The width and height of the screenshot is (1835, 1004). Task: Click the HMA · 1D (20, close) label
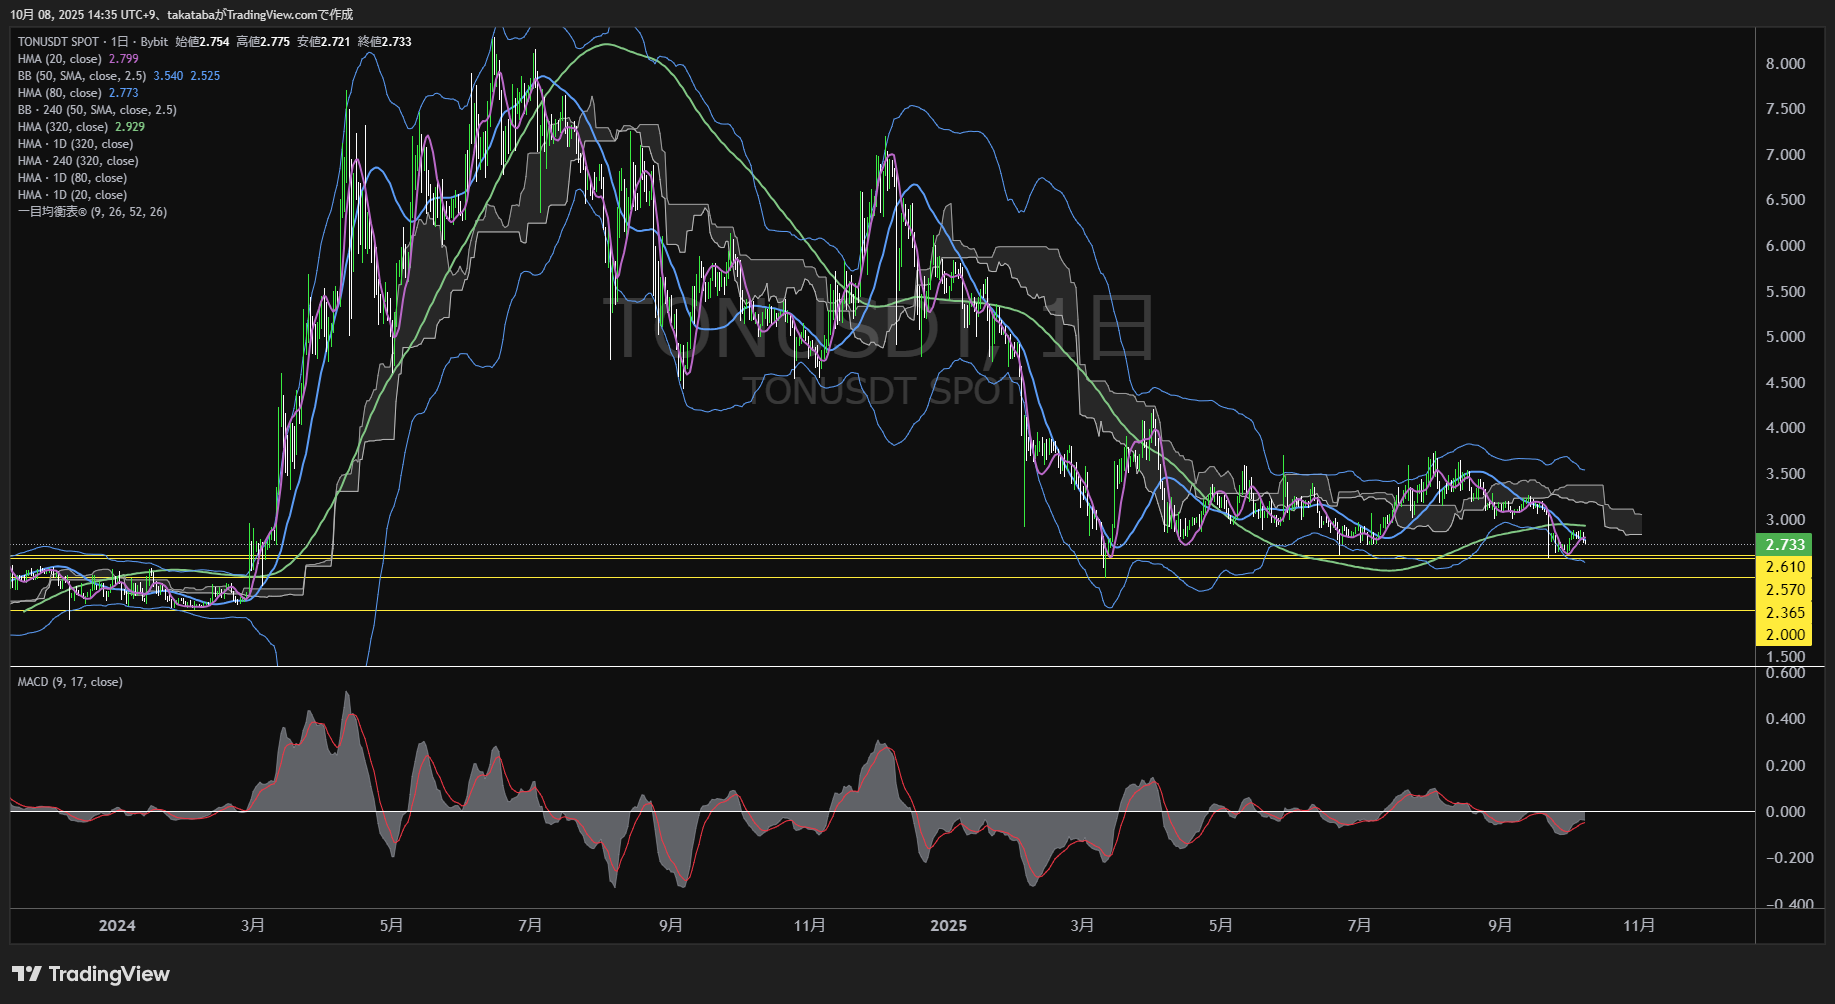click(x=72, y=195)
